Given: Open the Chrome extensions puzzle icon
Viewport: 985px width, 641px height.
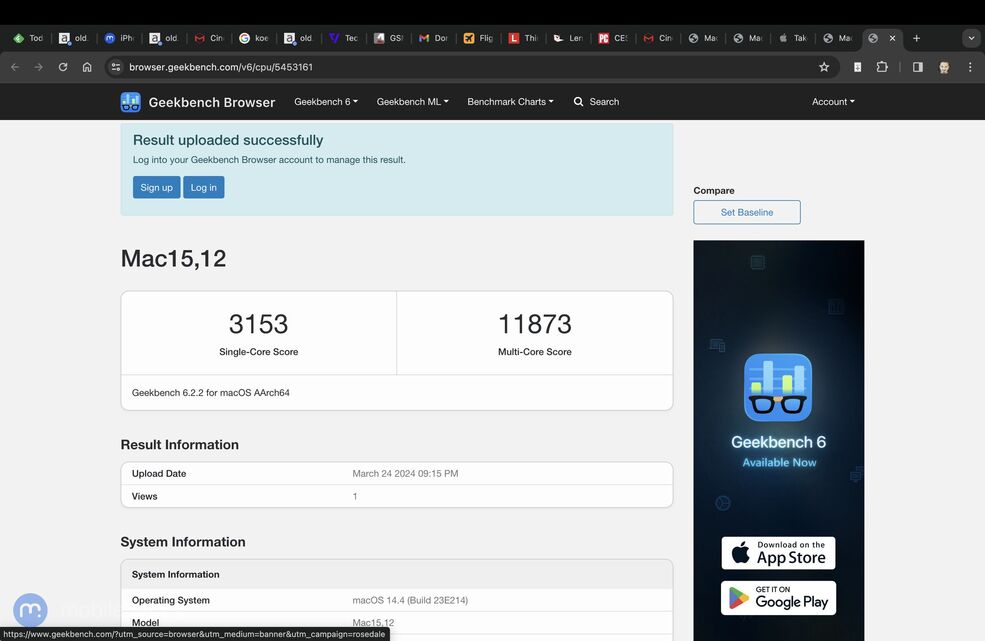Looking at the screenshot, I should coord(882,67).
